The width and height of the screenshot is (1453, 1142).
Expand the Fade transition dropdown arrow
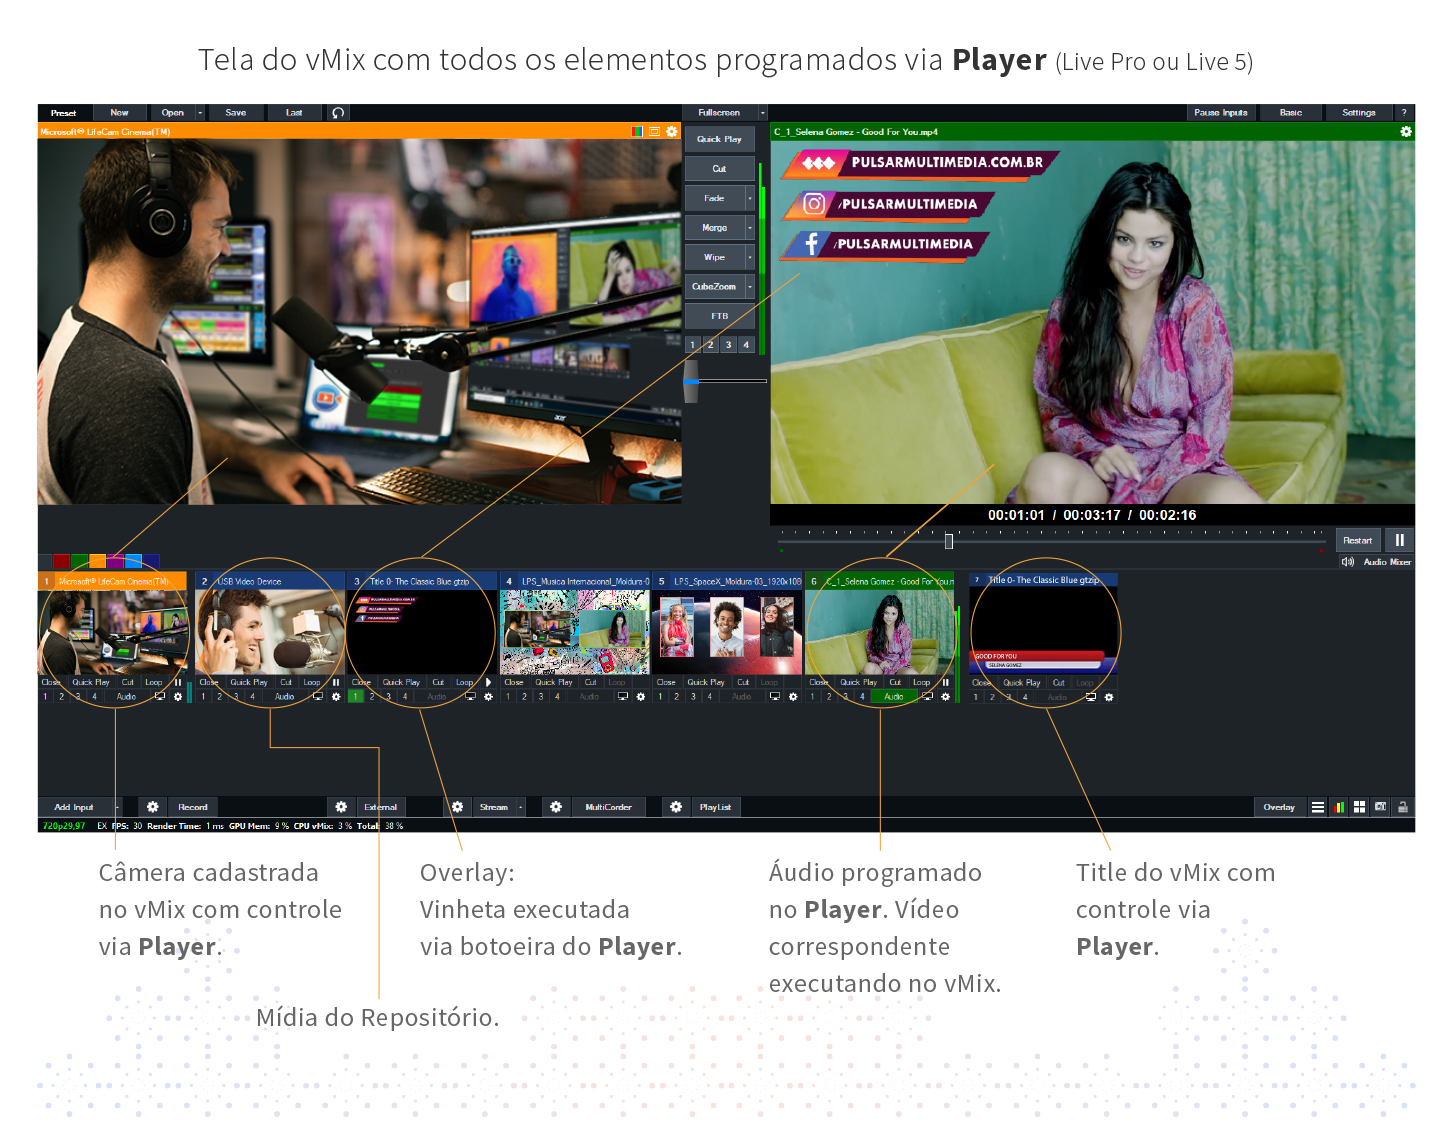coord(750,199)
